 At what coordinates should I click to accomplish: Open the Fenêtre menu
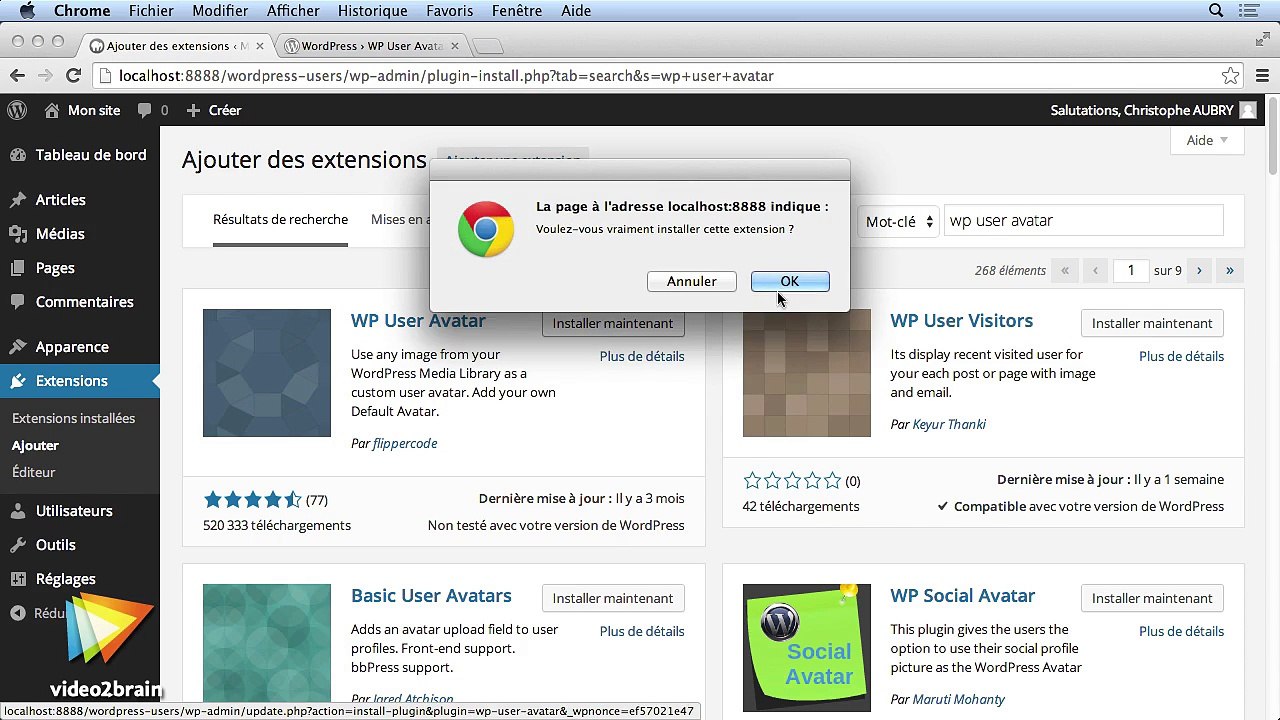tap(517, 11)
